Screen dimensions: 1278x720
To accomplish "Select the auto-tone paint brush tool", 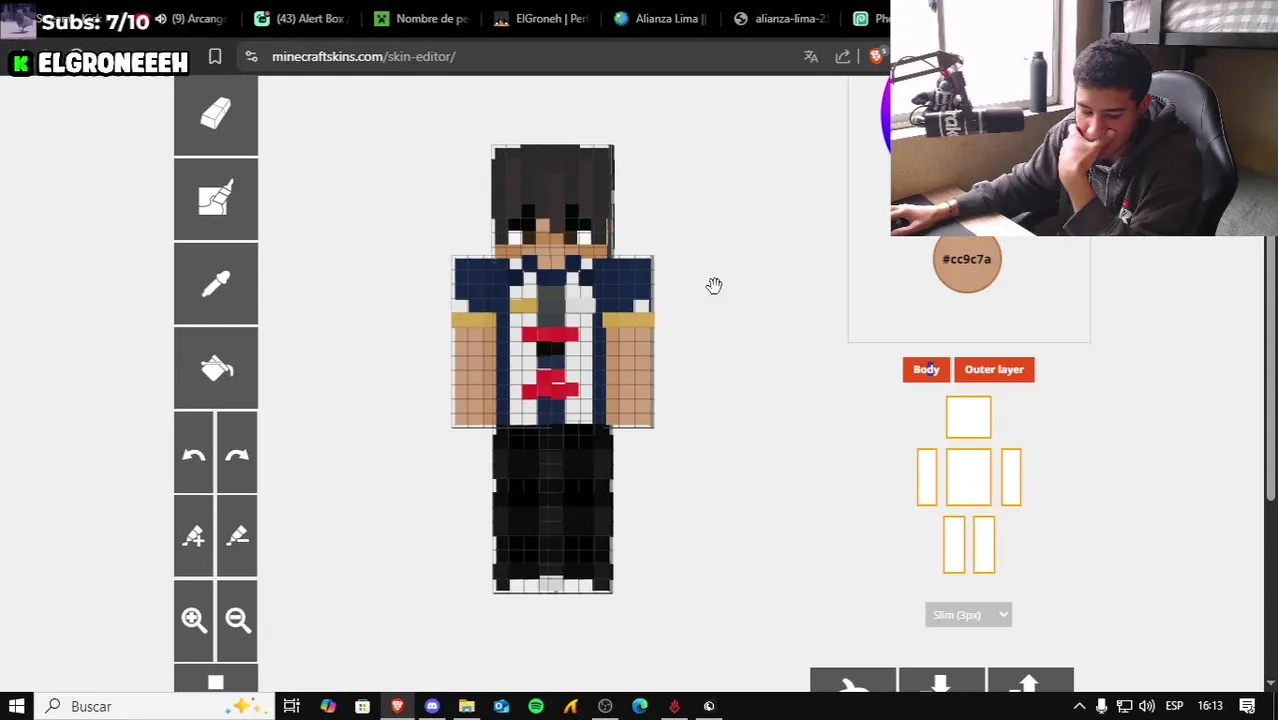I will point(215,199).
